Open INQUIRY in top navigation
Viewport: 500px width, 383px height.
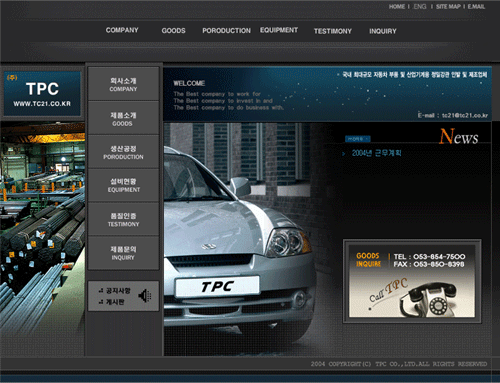(383, 31)
